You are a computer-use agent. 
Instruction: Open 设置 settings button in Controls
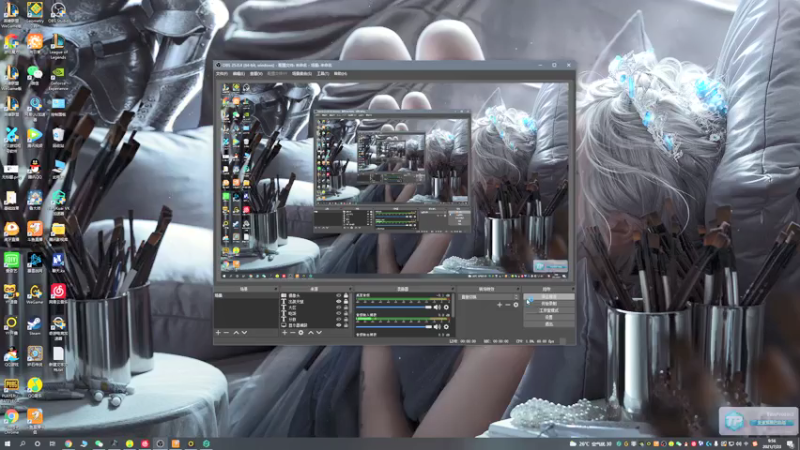549,317
